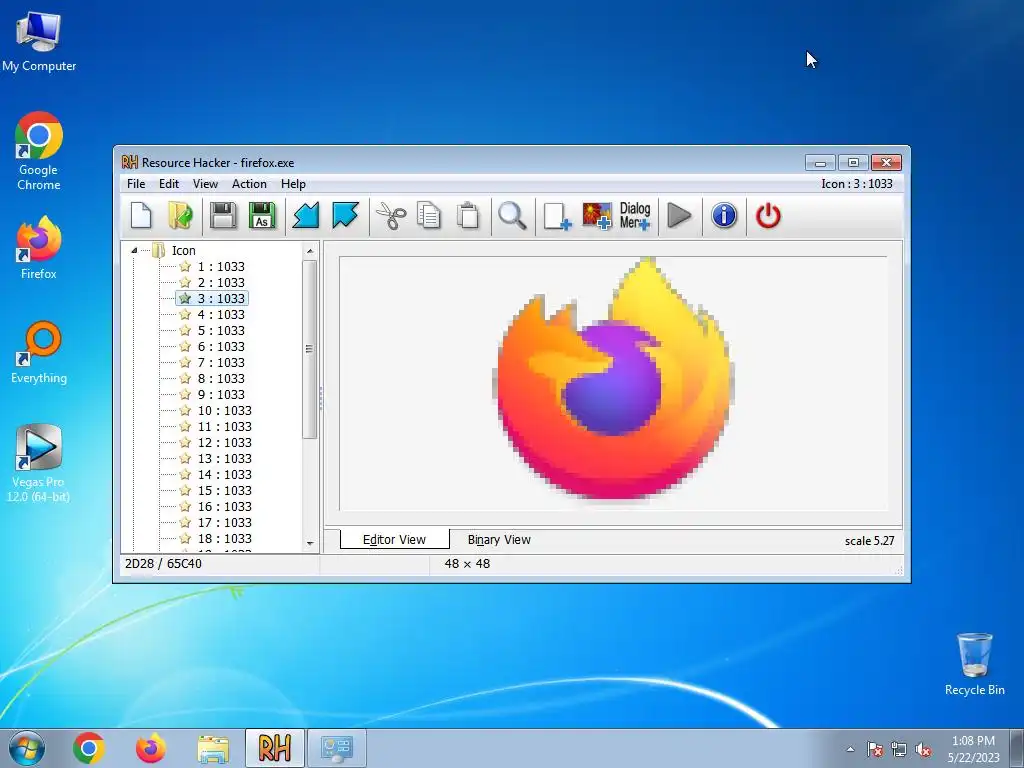The width and height of the screenshot is (1024, 768).
Task: Select tree item 5 : 1033
Action: (221, 330)
